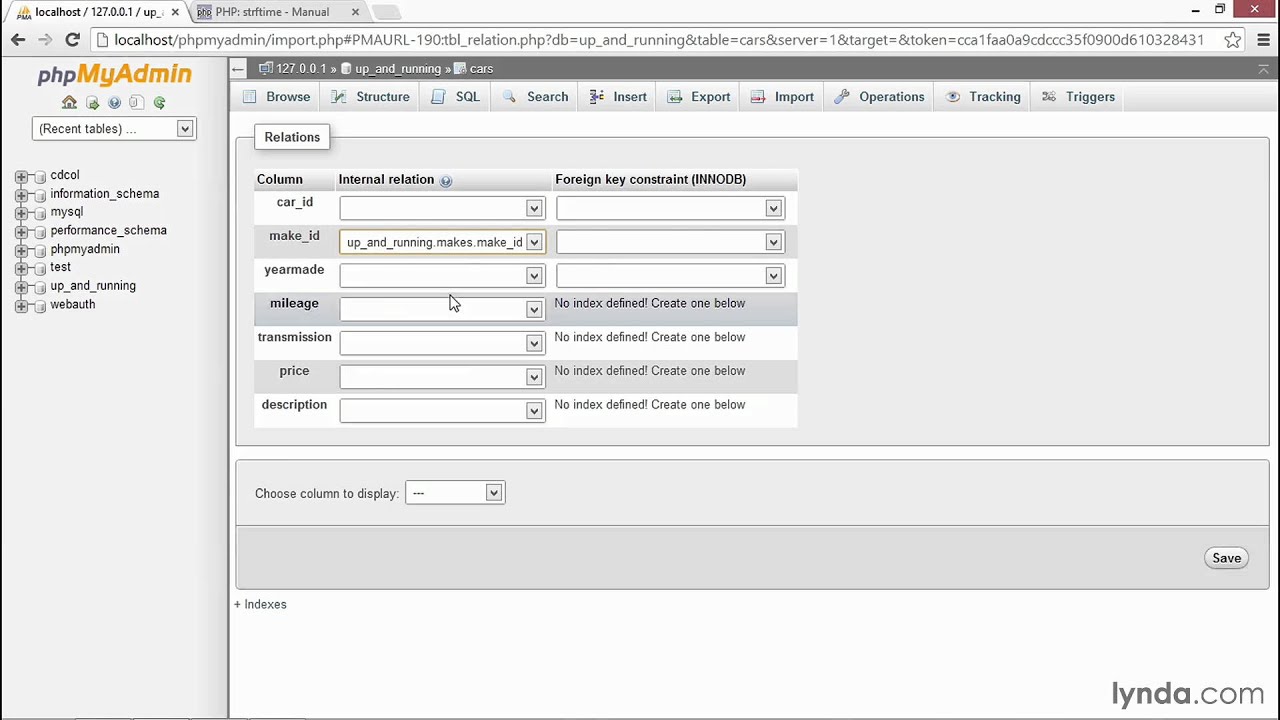Click the car_id foreign key constraint dropdown

click(773, 208)
